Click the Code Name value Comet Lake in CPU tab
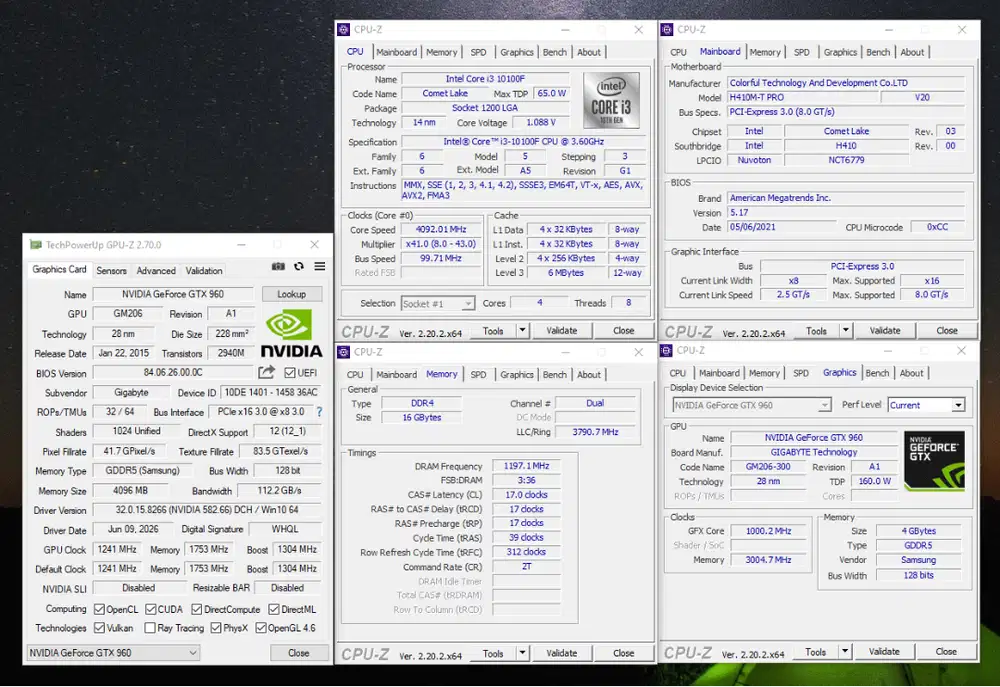Screen dimensions: 1000x687 [445, 93]
